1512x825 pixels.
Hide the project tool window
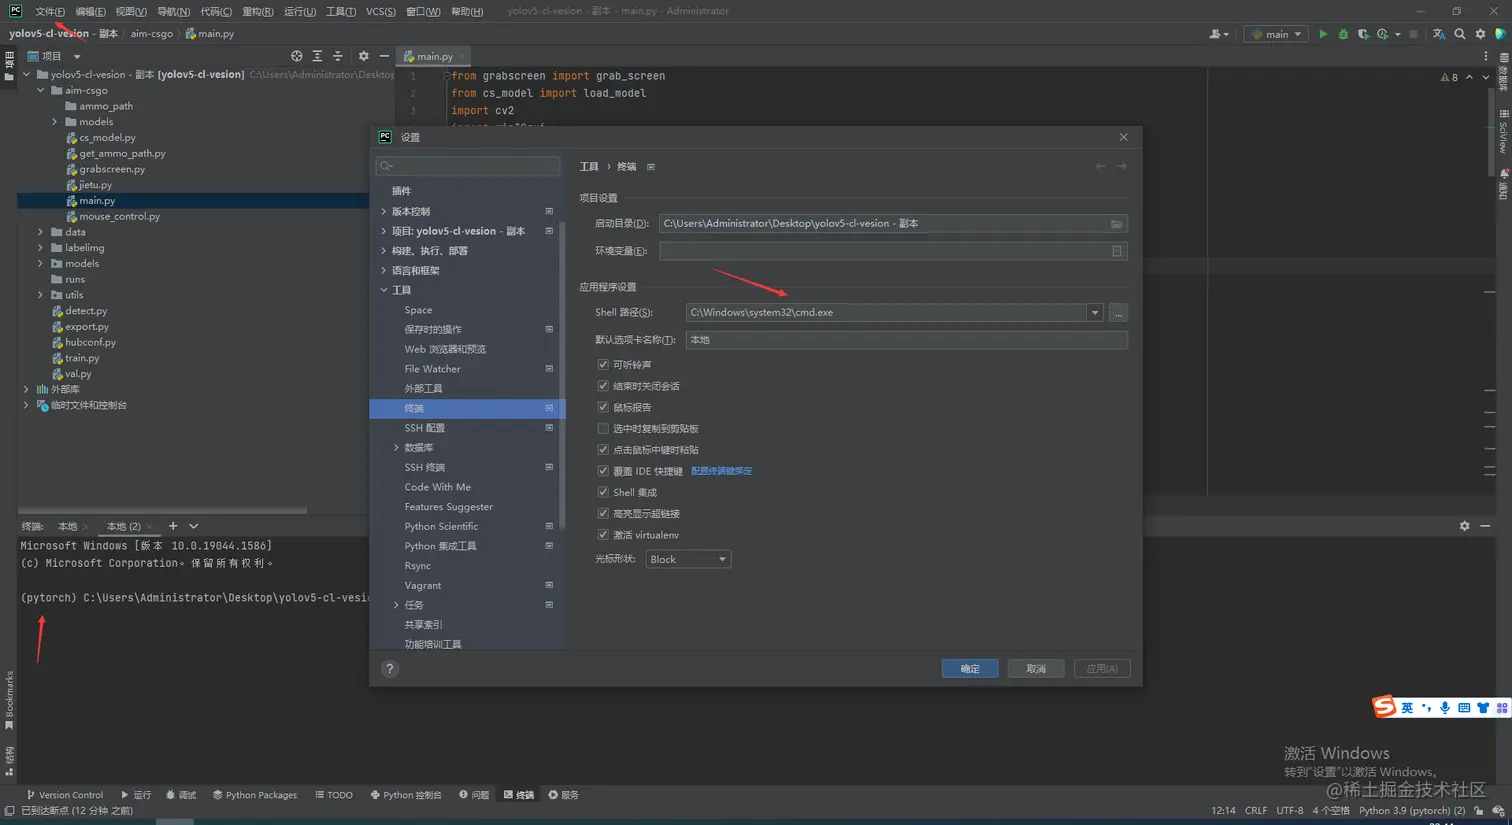pyautogui.click(x=384, y=56)
